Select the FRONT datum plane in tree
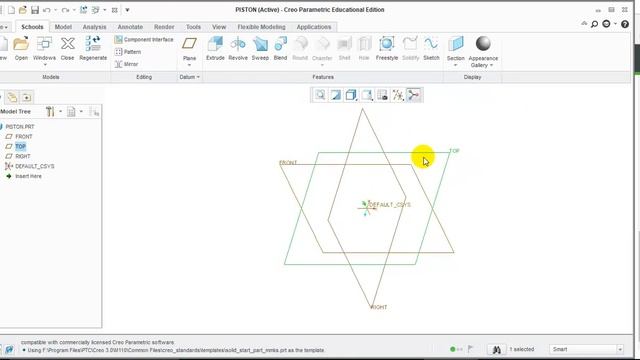Viewport: 640px width, 360px height. tap(24, 136)
